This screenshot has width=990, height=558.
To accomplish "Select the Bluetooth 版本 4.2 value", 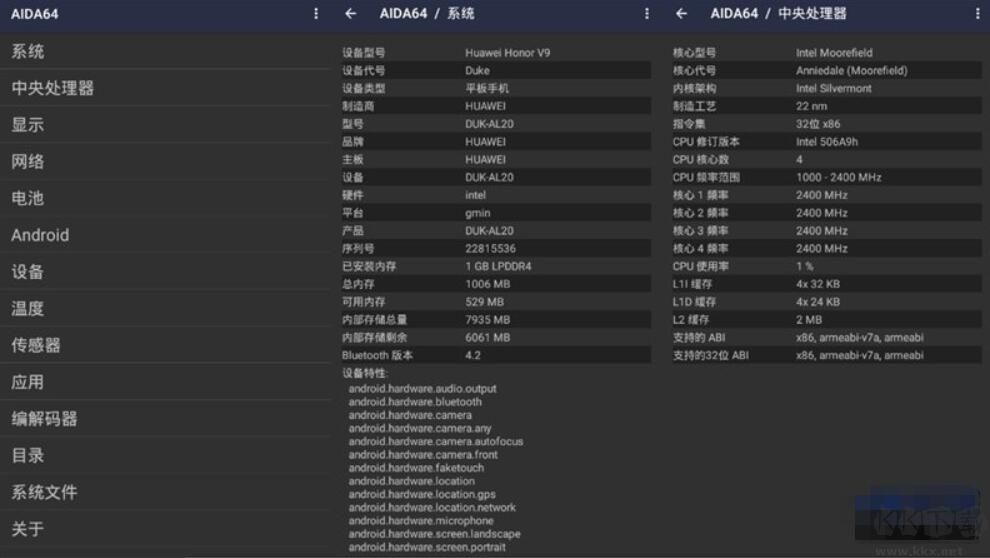I will pos(473,355).
